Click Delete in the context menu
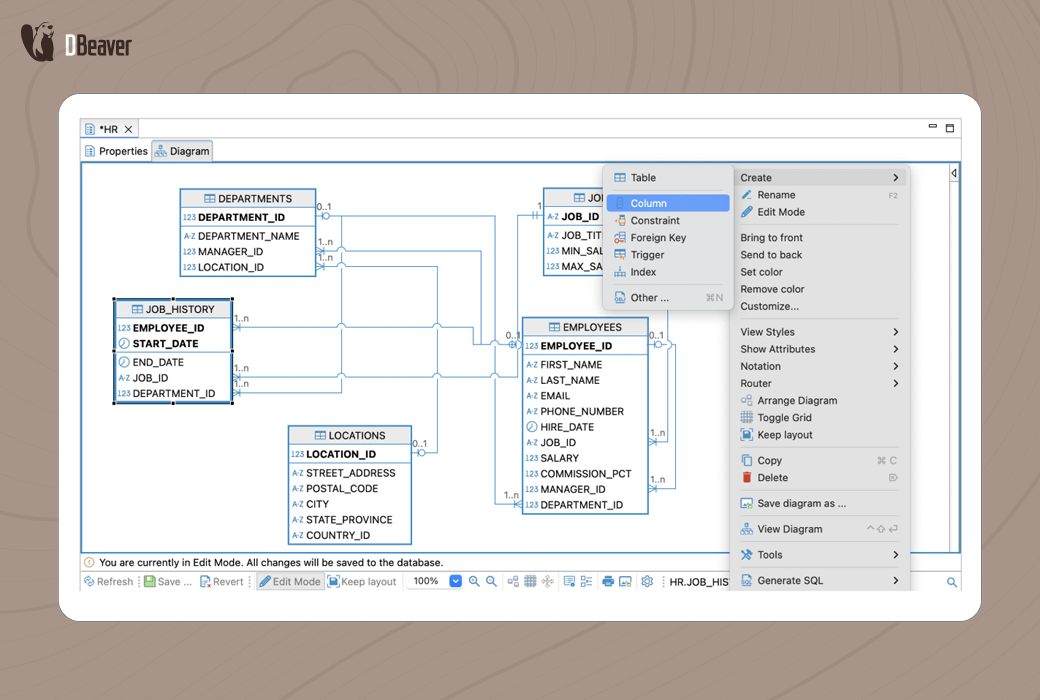The image size is (1040, 700). click(x=772, y=478)
